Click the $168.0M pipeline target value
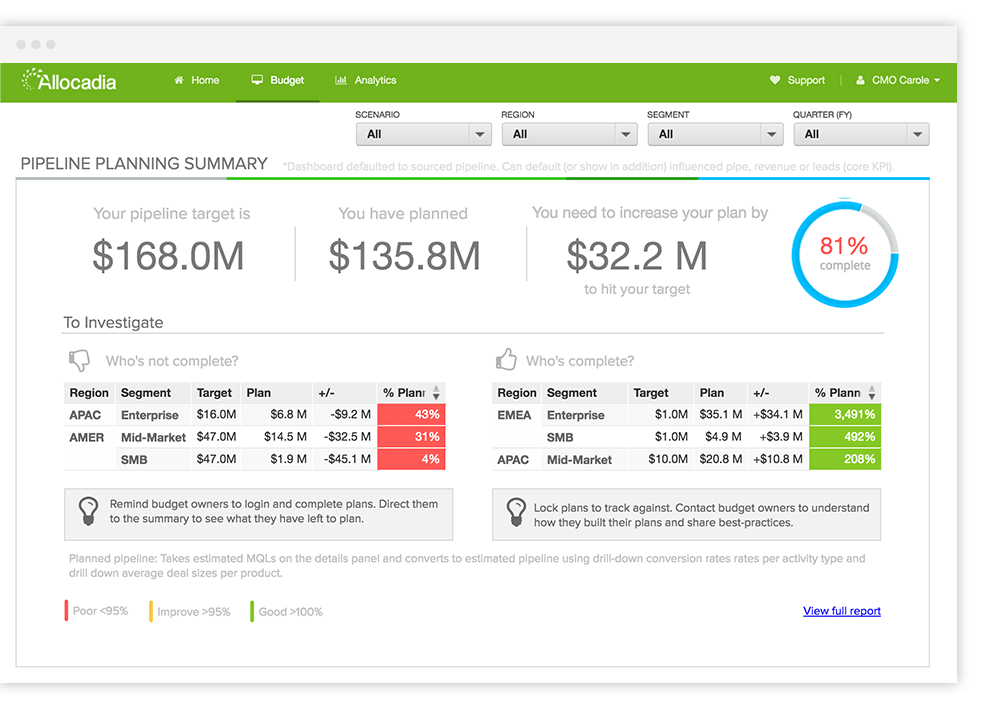1000x712 pixels. [168, 256]
